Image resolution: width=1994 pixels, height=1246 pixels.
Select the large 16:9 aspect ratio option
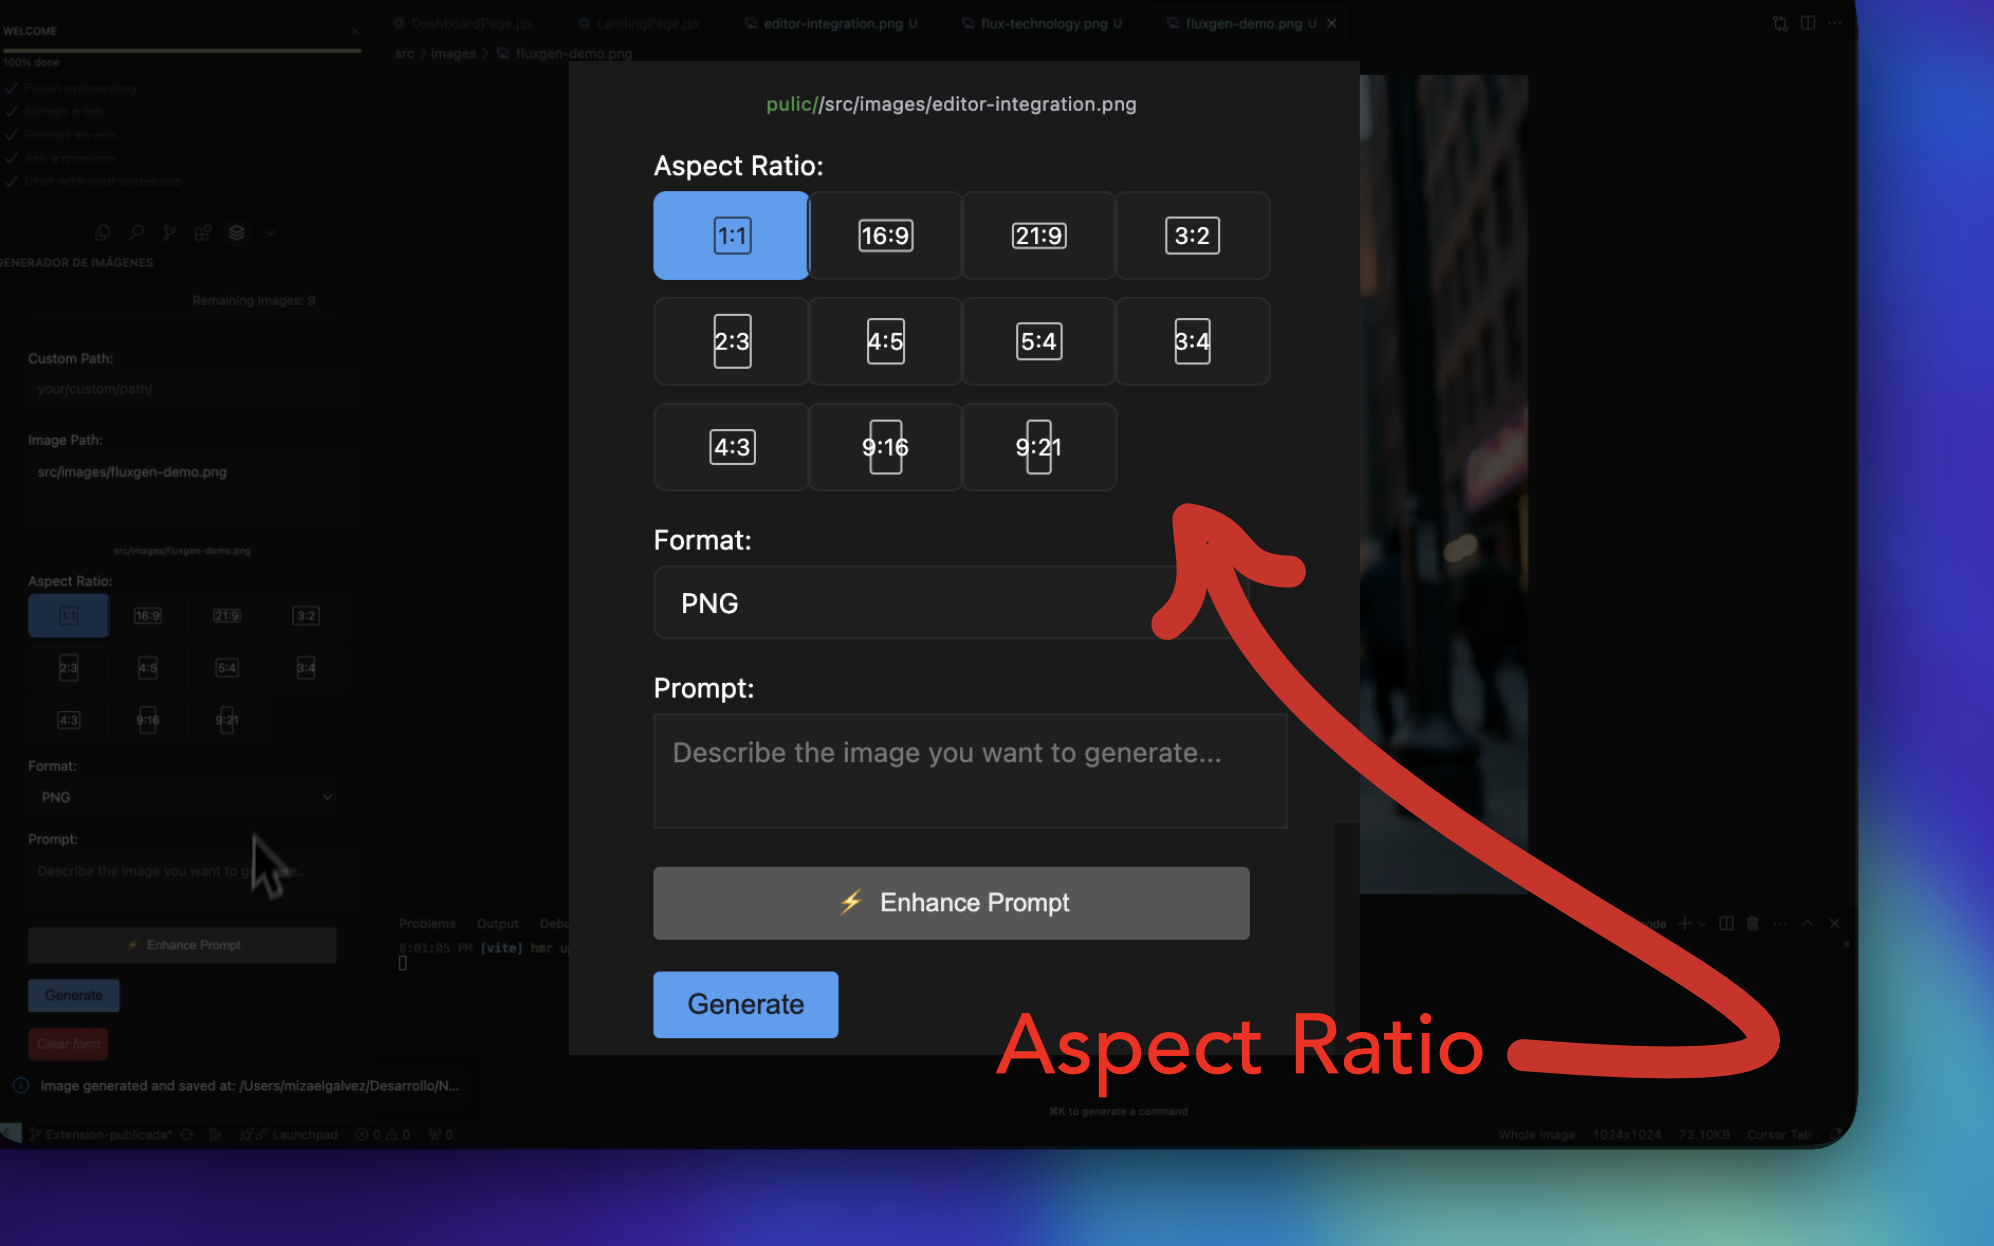click(x=885, y=236)
